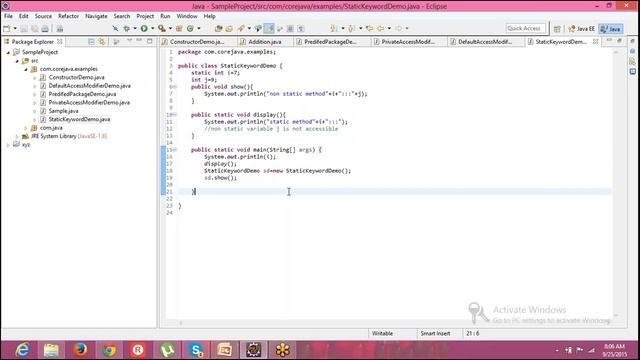
Task: Click the Open Perspective icon
Action: [557, 29]
